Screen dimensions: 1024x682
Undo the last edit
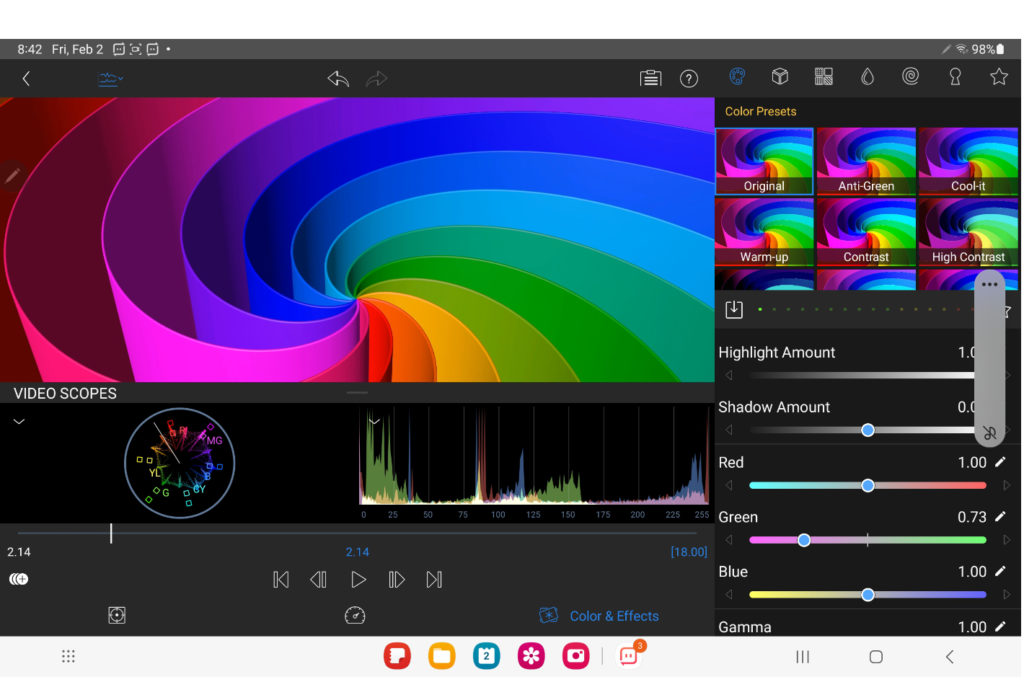[x=338, y=79]
